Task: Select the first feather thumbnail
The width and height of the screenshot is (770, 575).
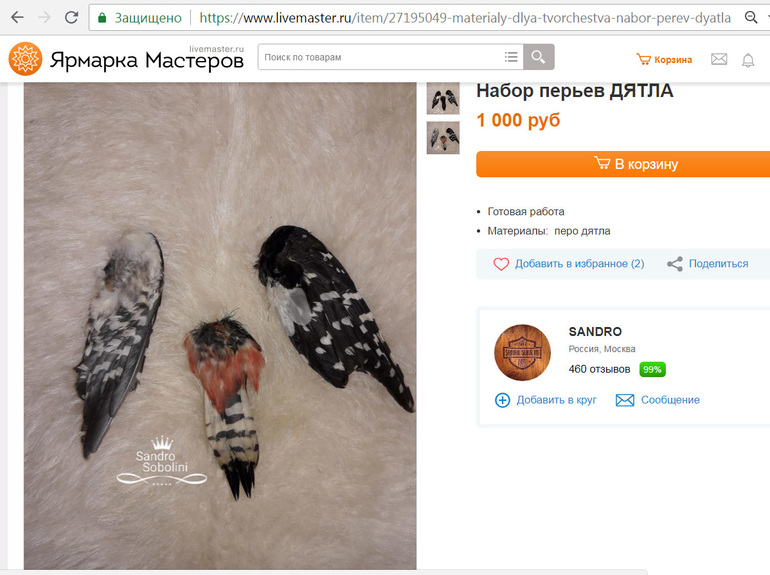Action: point(443,98)
